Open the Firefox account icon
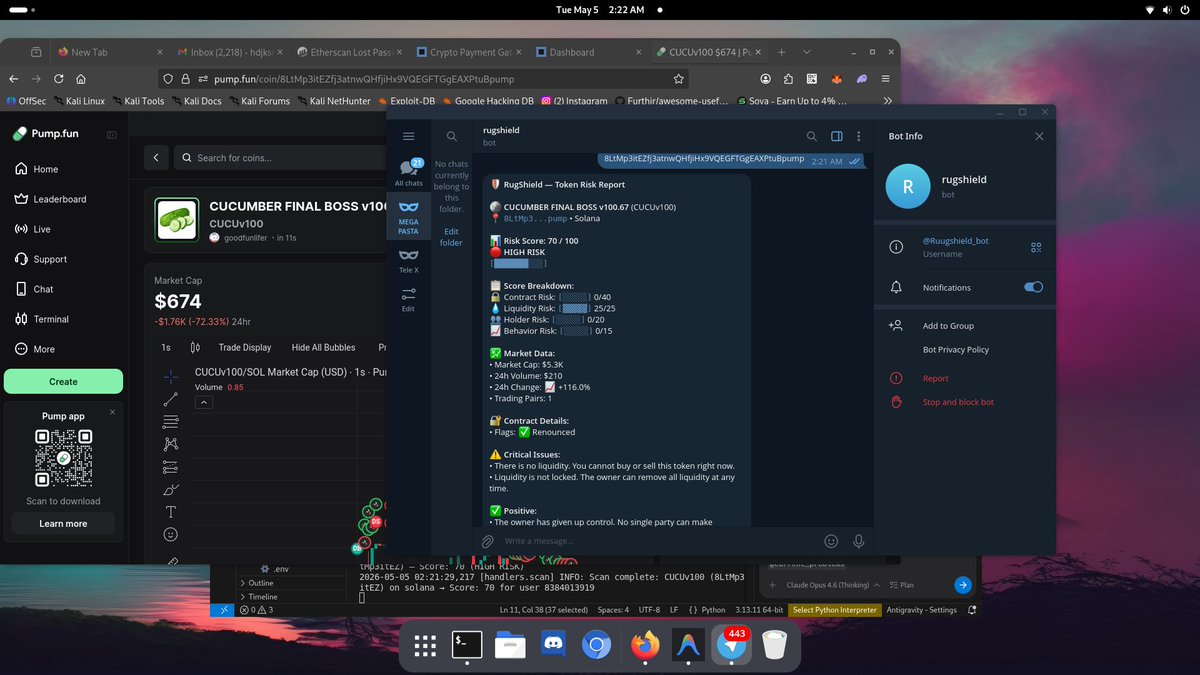Viewport: 1200px width, 675px height. (765, 78)
